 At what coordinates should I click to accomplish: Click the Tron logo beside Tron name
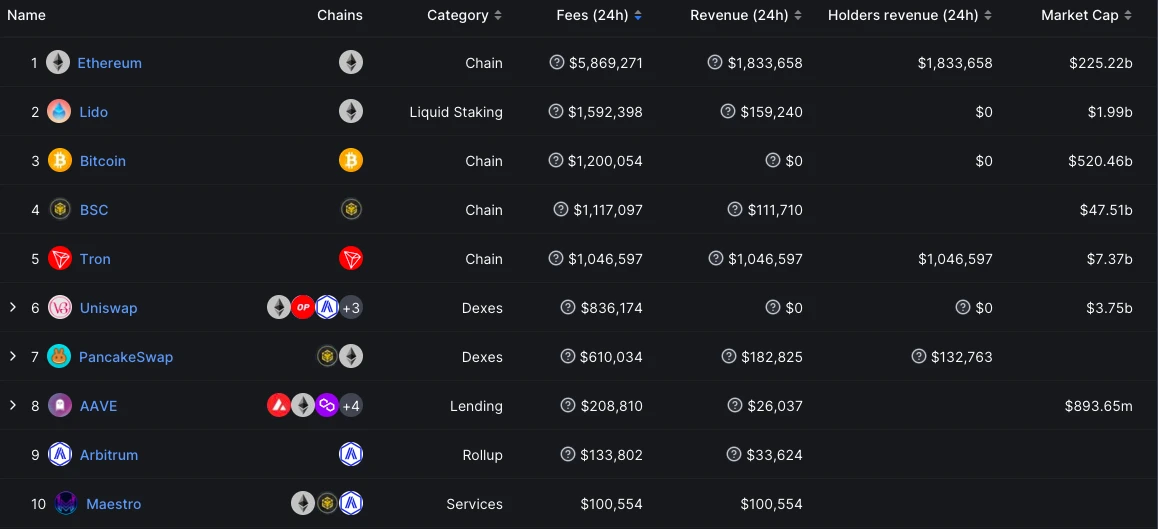(x=60, y=259)
